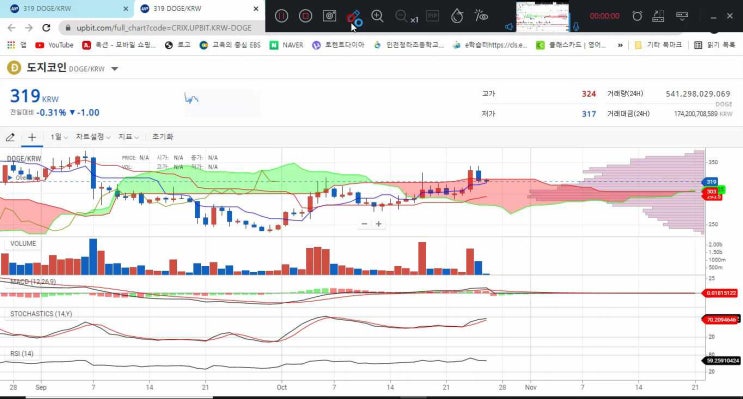Toggle the recorder speaker sound icon
Image resolution: width=743 pixels, height=399 pixels.
point(509,27)
